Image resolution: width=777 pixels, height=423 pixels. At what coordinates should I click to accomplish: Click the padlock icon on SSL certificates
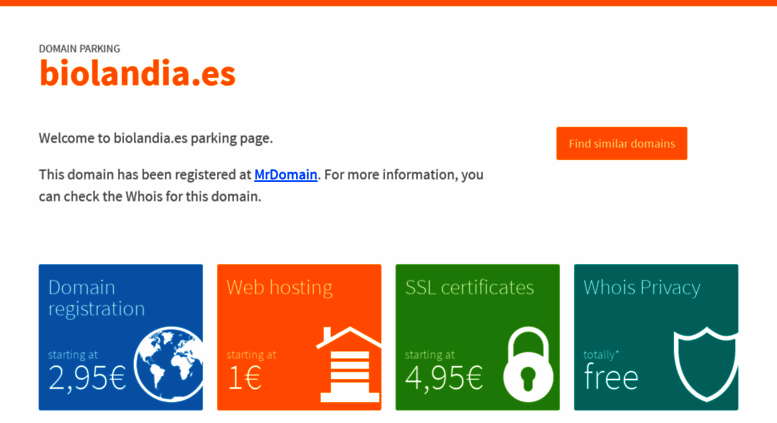pos(528,364)
